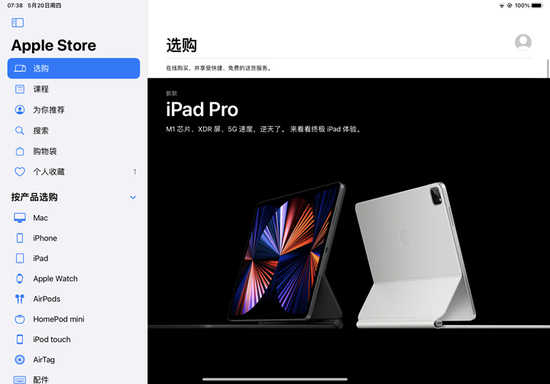Collapse the 按产品选购 section chevron
The image size is (550, 384).
click(x=133, y=197)
